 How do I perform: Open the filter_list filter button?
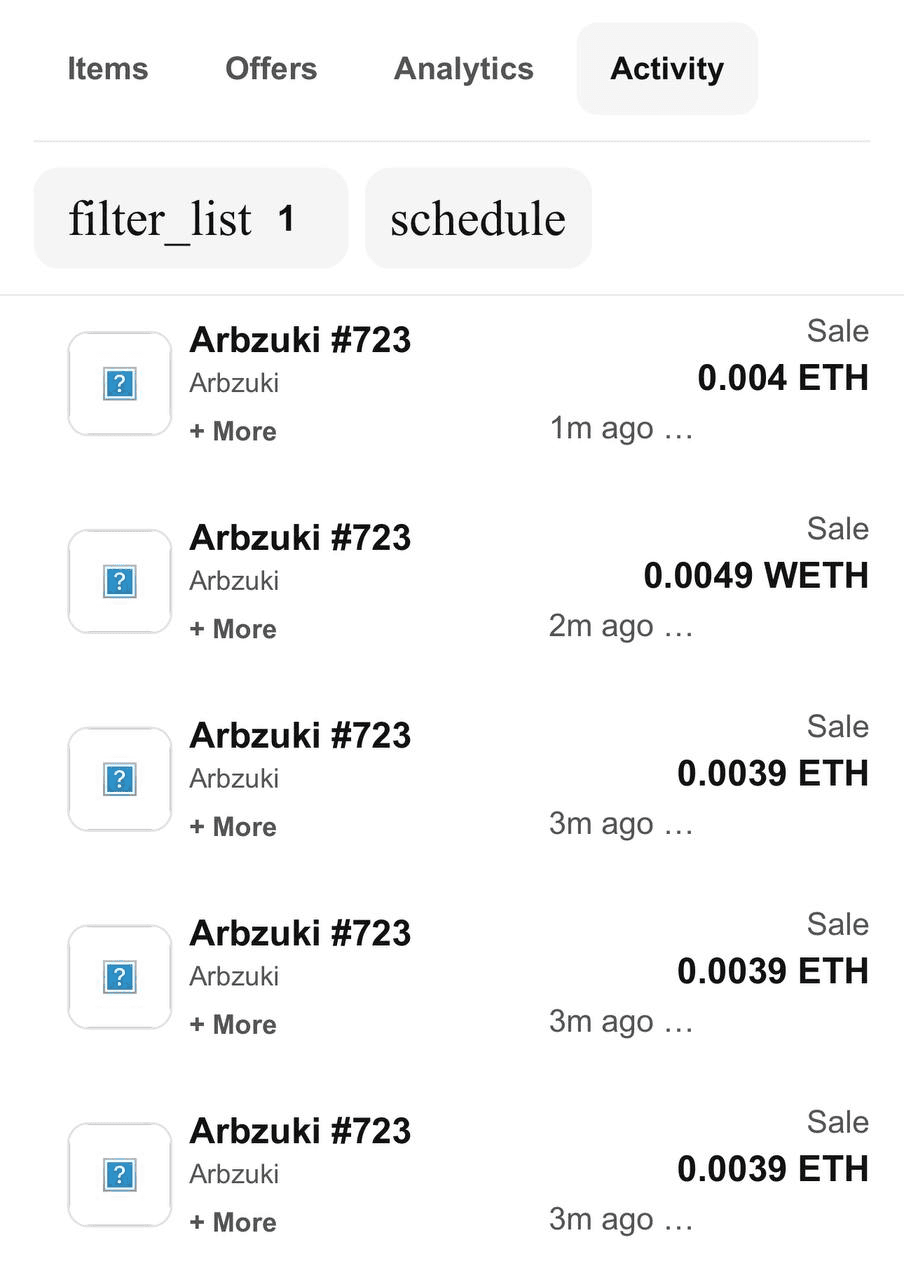click(191, 218)
